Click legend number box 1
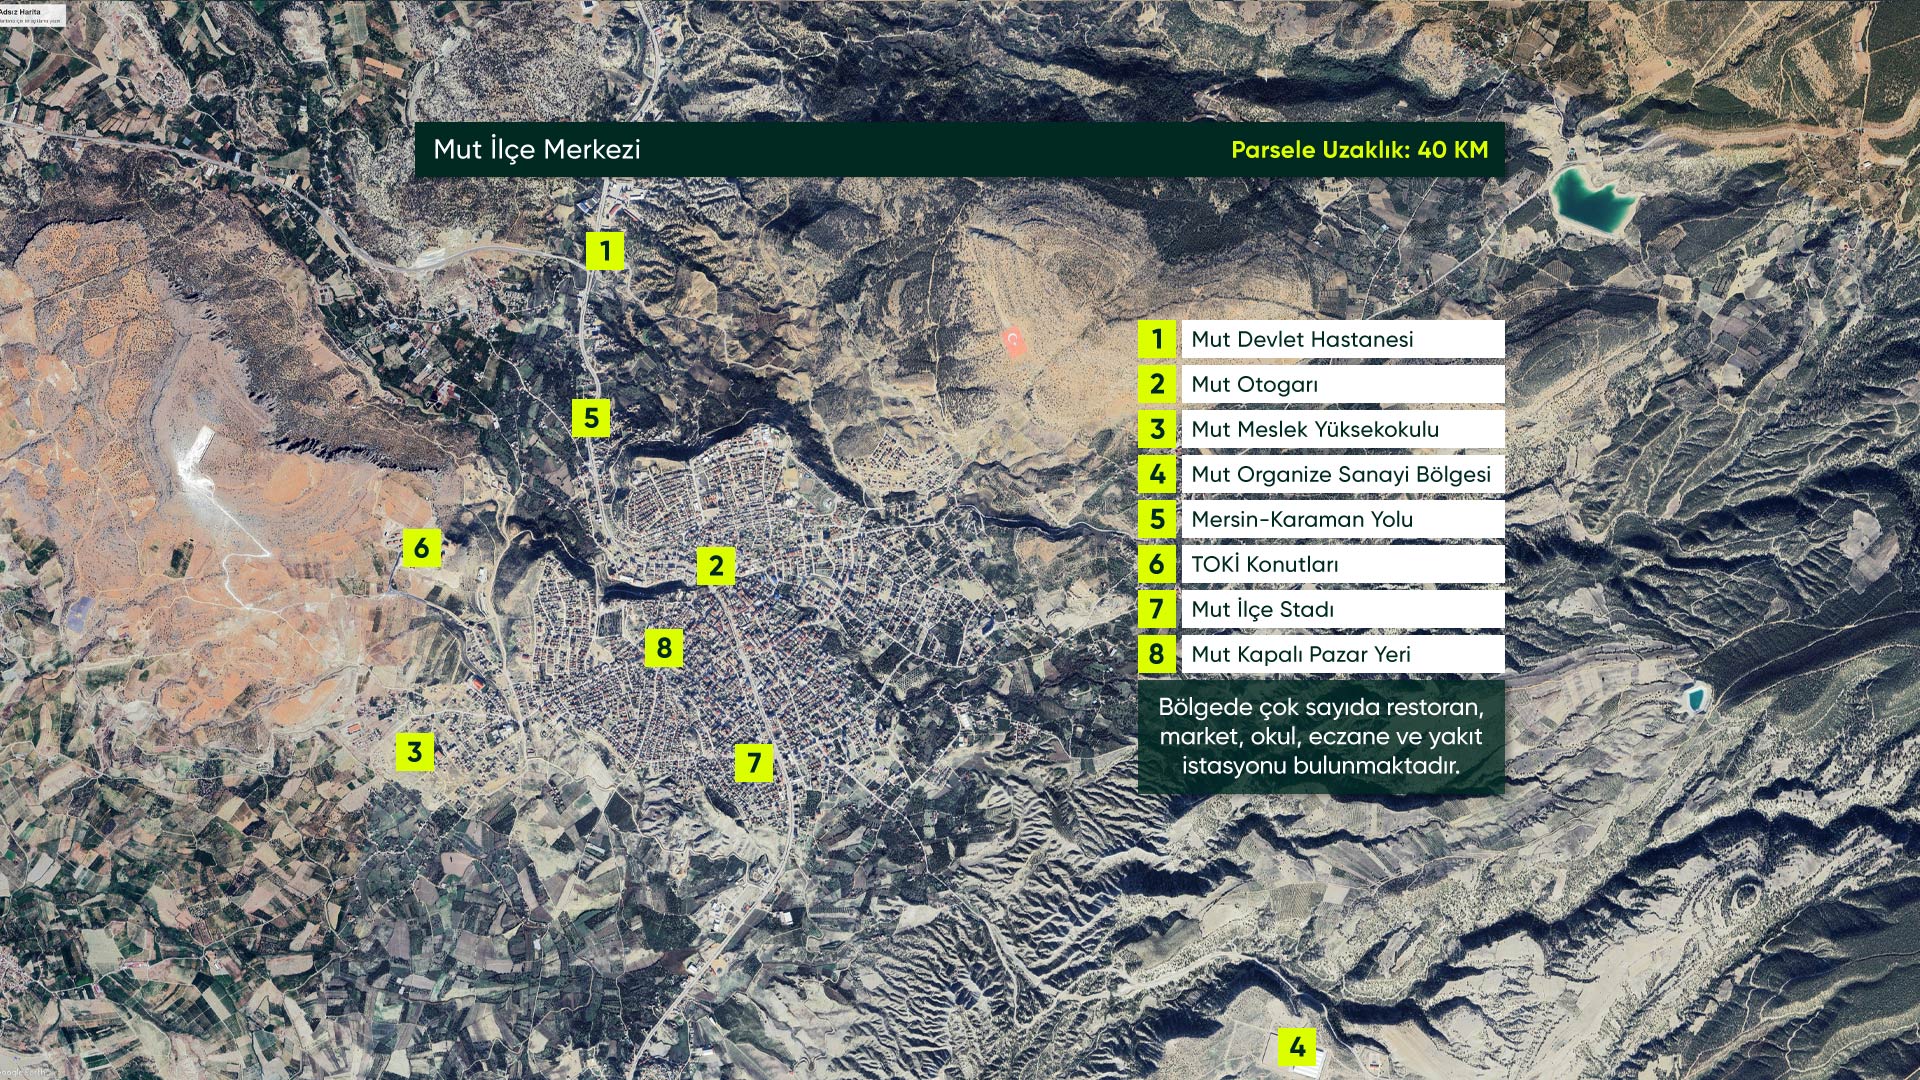 click(1157, 339)
